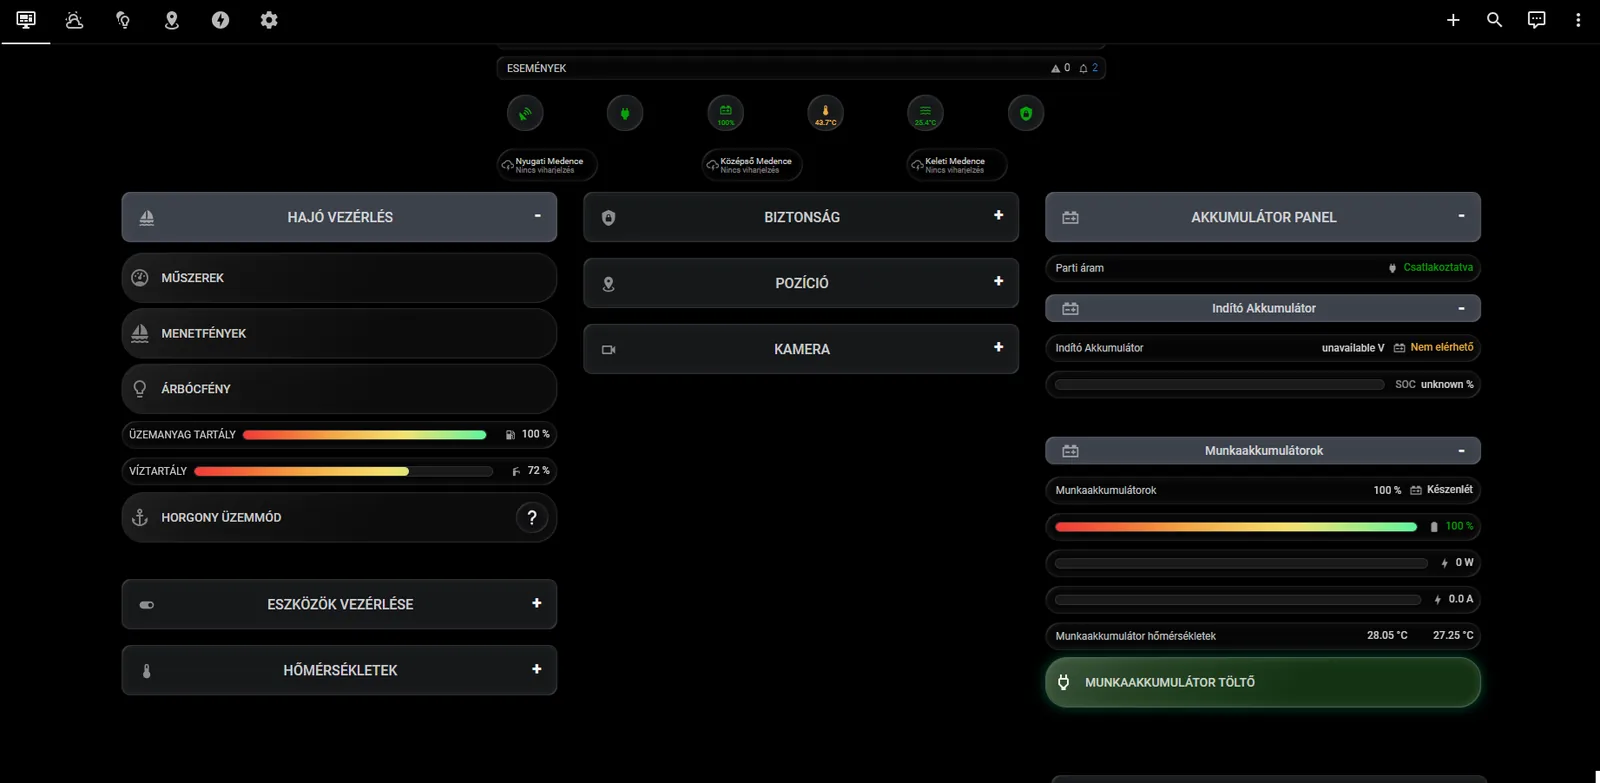Screen dimensions: 1600x783
Task: Open Keleti Medence storm warning chip
Action: click(x=957, y=165)
